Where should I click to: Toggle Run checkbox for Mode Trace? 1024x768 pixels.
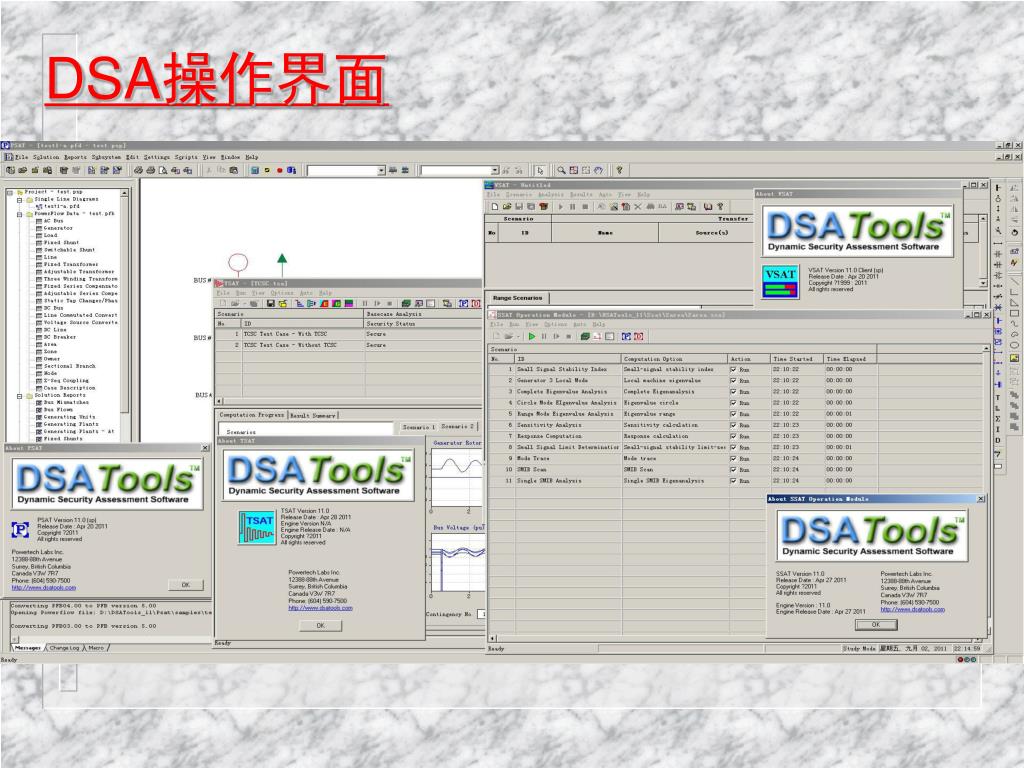pyautogui.click(x=733, y=458)
